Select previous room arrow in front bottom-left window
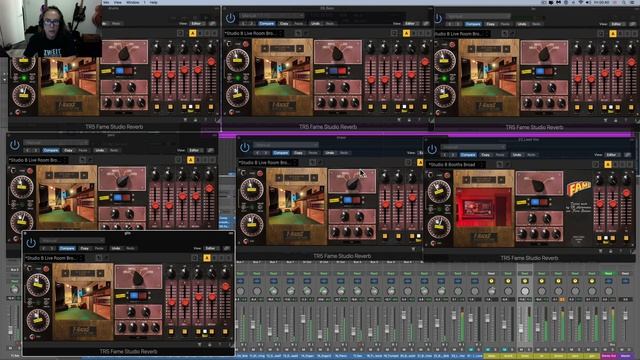This screenshot has width=640, height=360. (65, 273)
